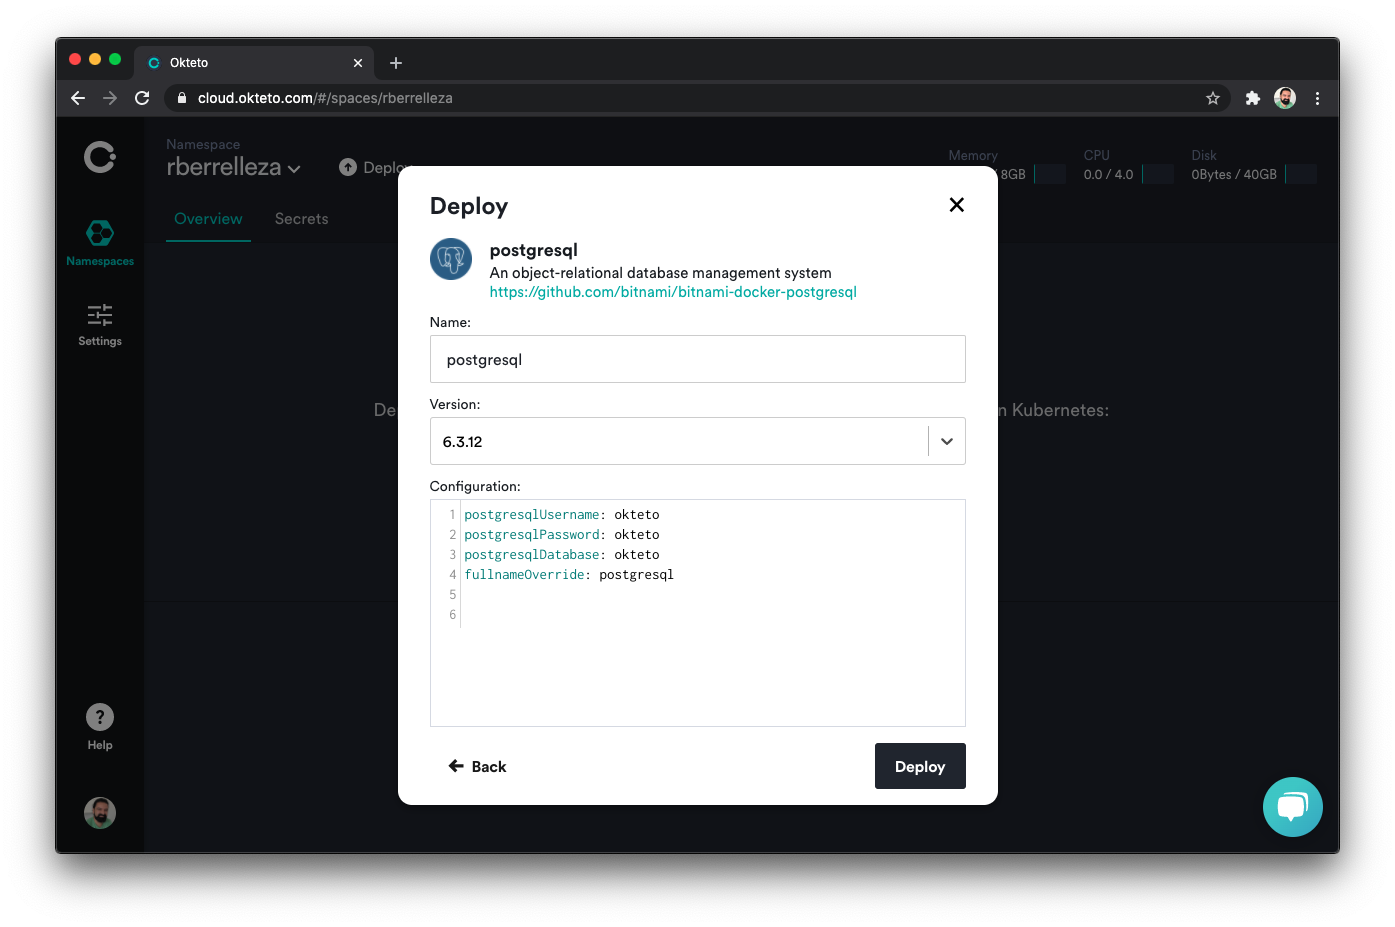This screenshot has height=927, width=1395.
Task: Click the Back button
Action: pyautogui.click(x=477, y=766)
